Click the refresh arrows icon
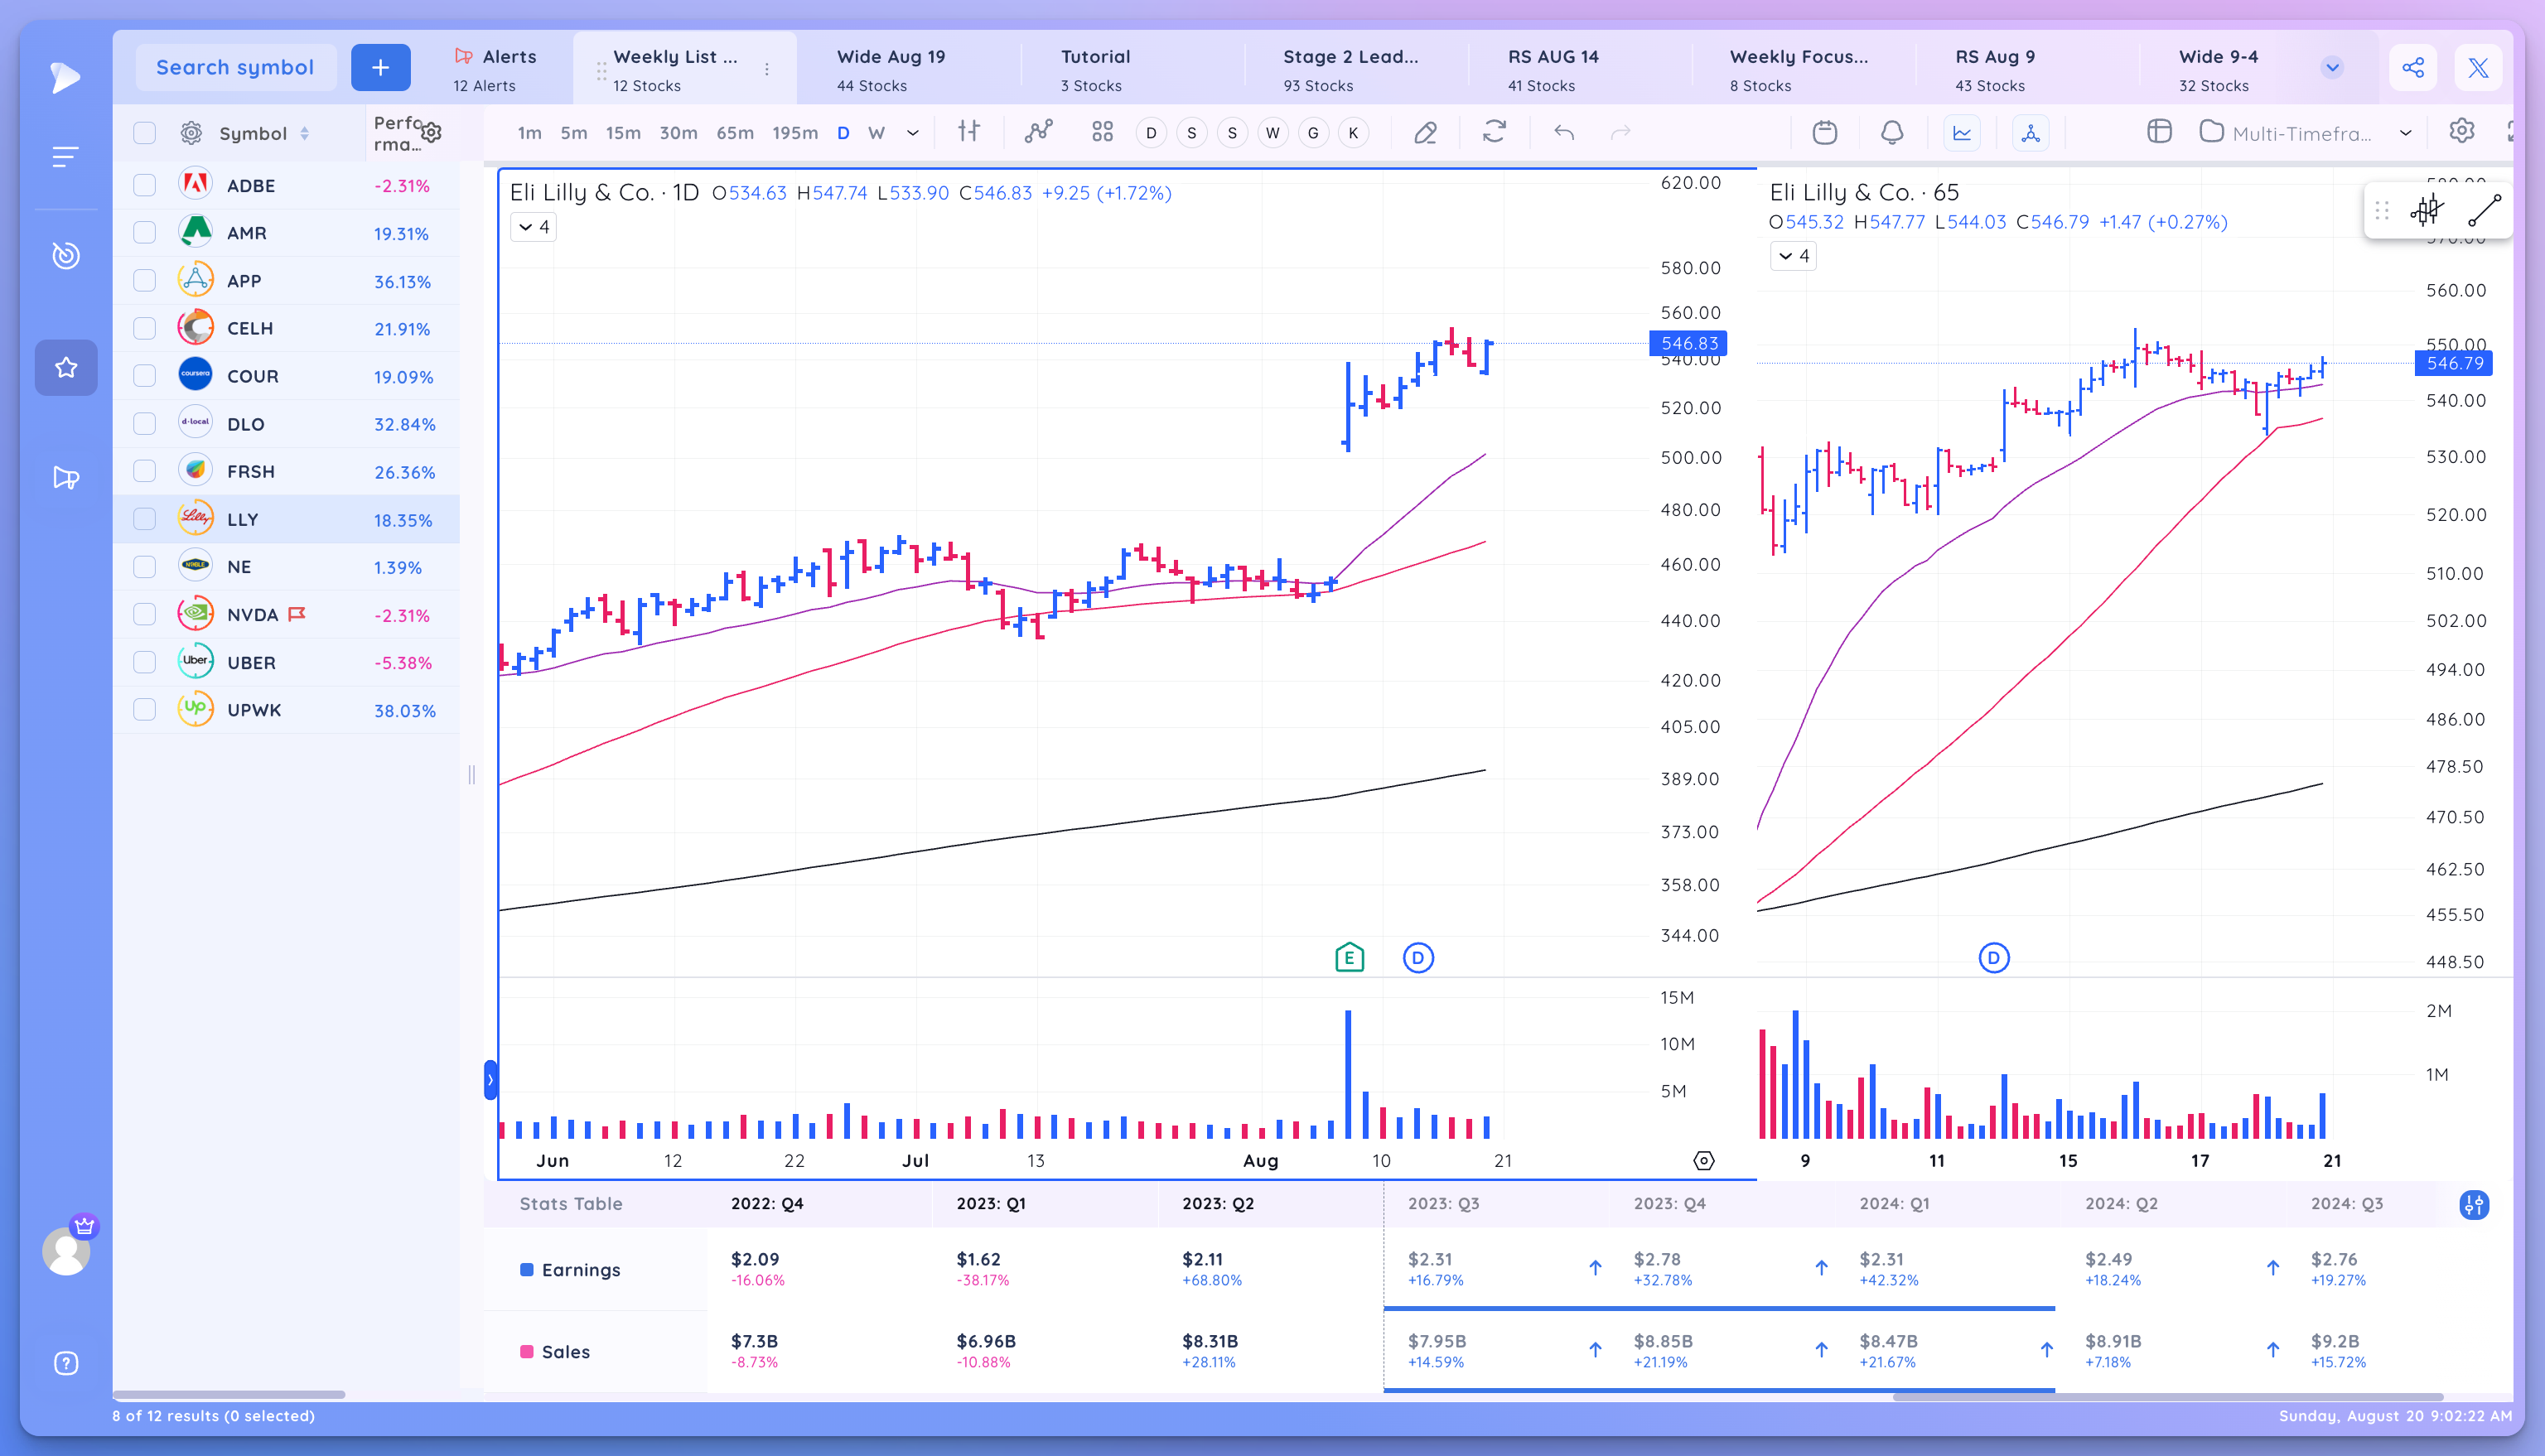This screenshot has width=2545, height=1456. (1494, 132)
